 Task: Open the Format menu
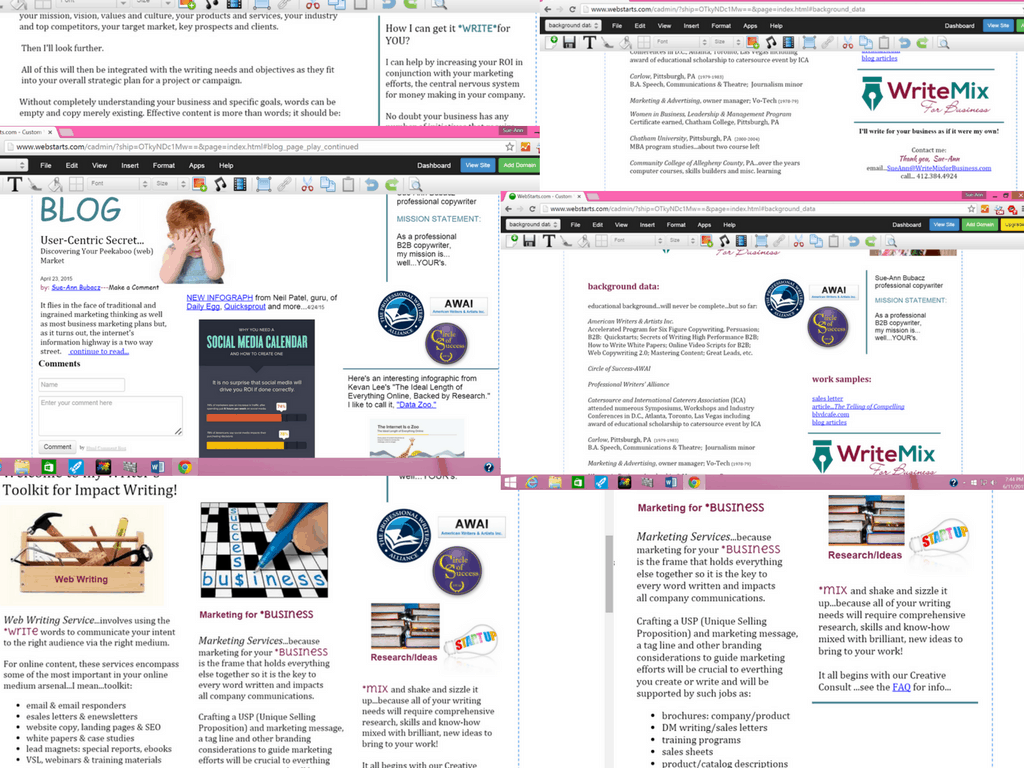[164, 165]
